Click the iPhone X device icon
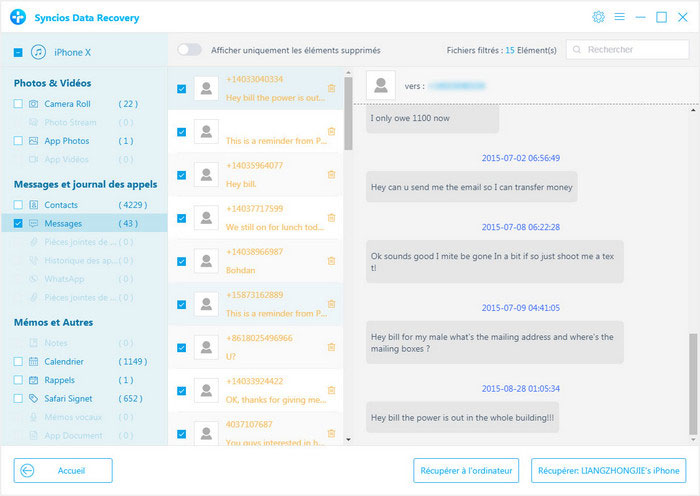This screenshot has width=700, height=496. tap(38, 52)
